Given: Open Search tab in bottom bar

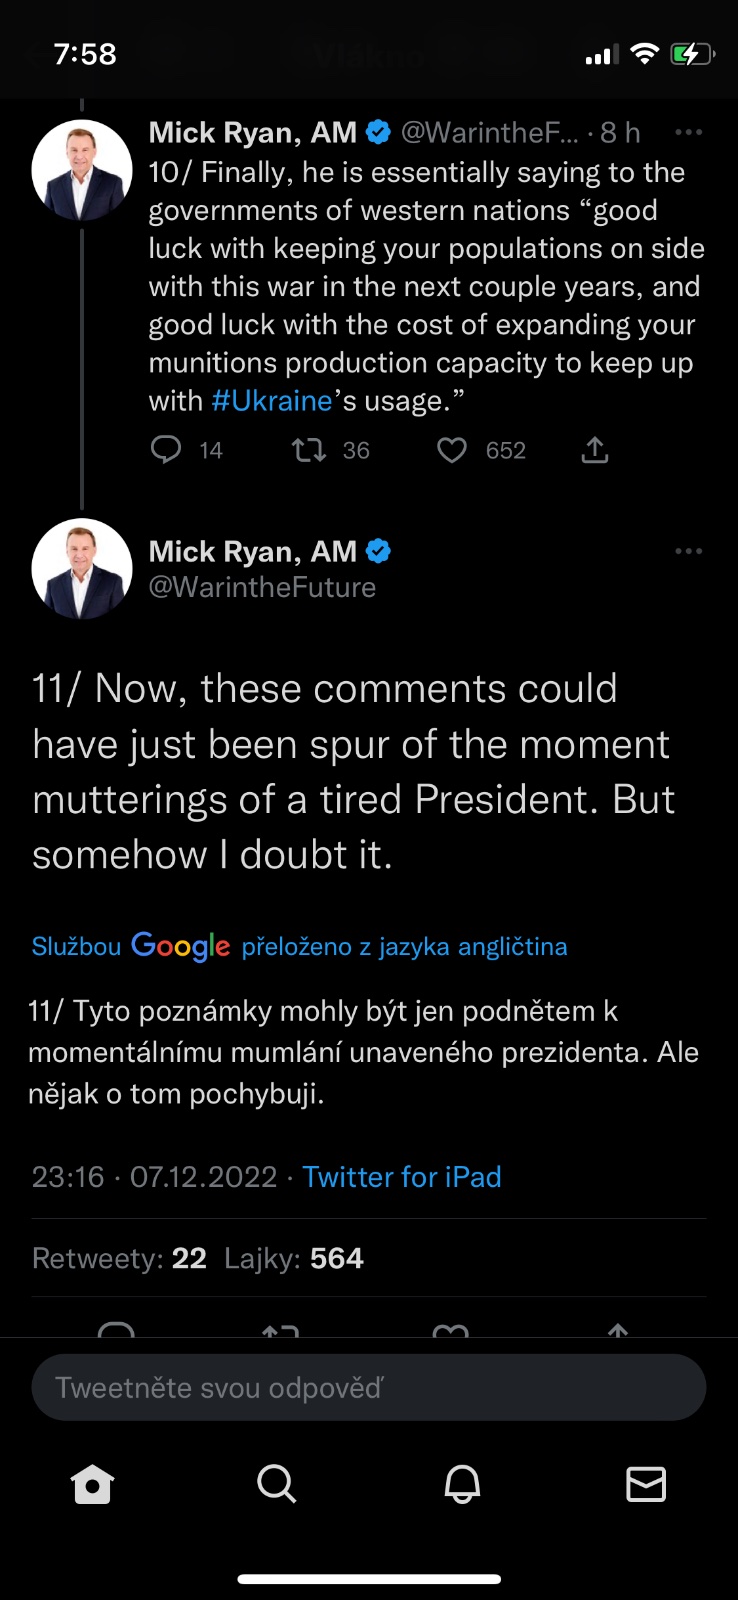Looking at the screenshot, I should coord(276,1485).
